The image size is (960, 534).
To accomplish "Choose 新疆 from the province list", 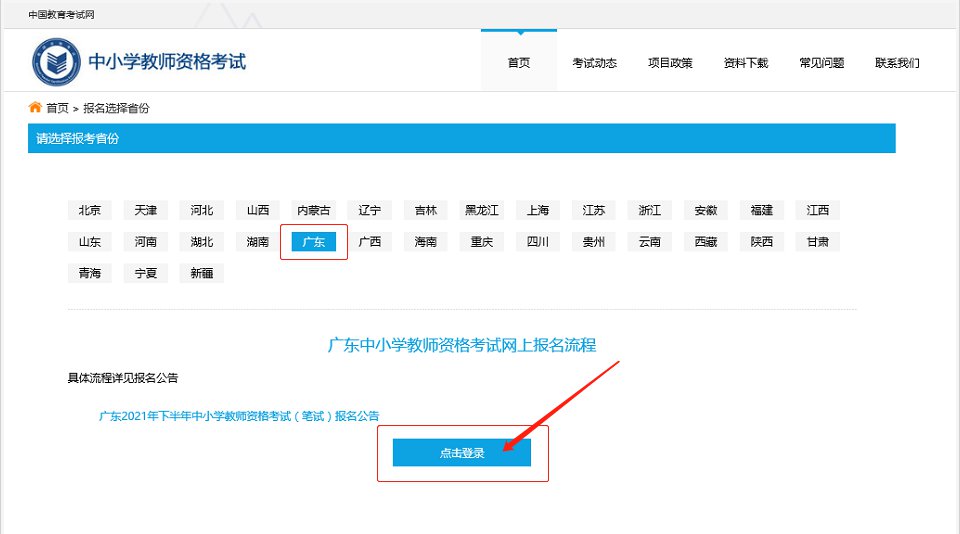I will pyautogui.click(x=202, y=273).
